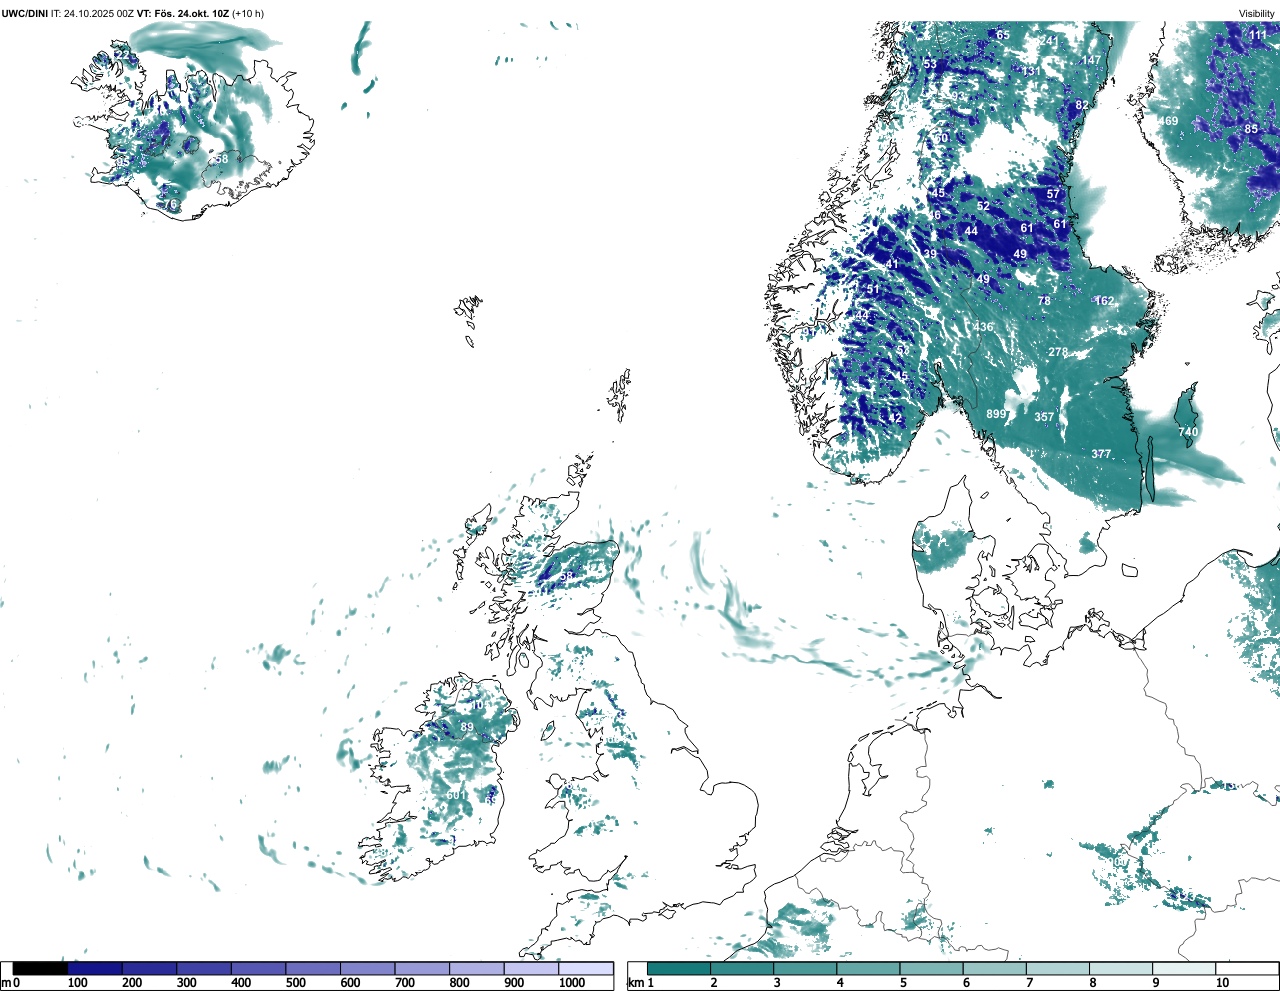Click the map value '57'
Viewport: 1280px width, 991px height.
[1053, 194]
